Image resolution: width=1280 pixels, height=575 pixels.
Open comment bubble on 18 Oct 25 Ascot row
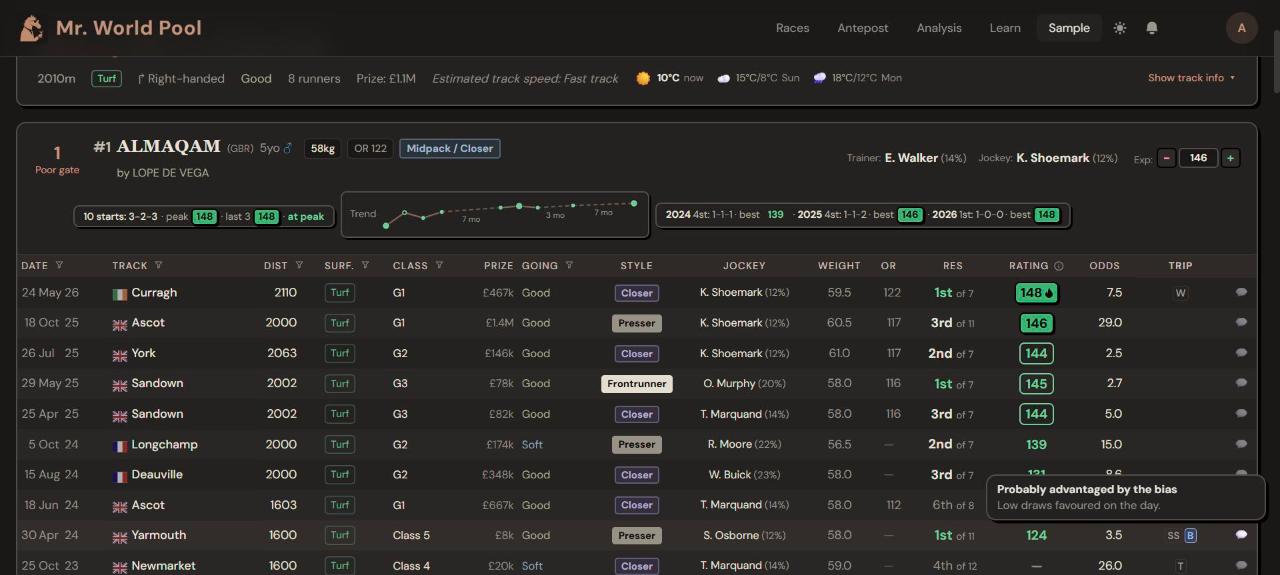[1241, 323]
